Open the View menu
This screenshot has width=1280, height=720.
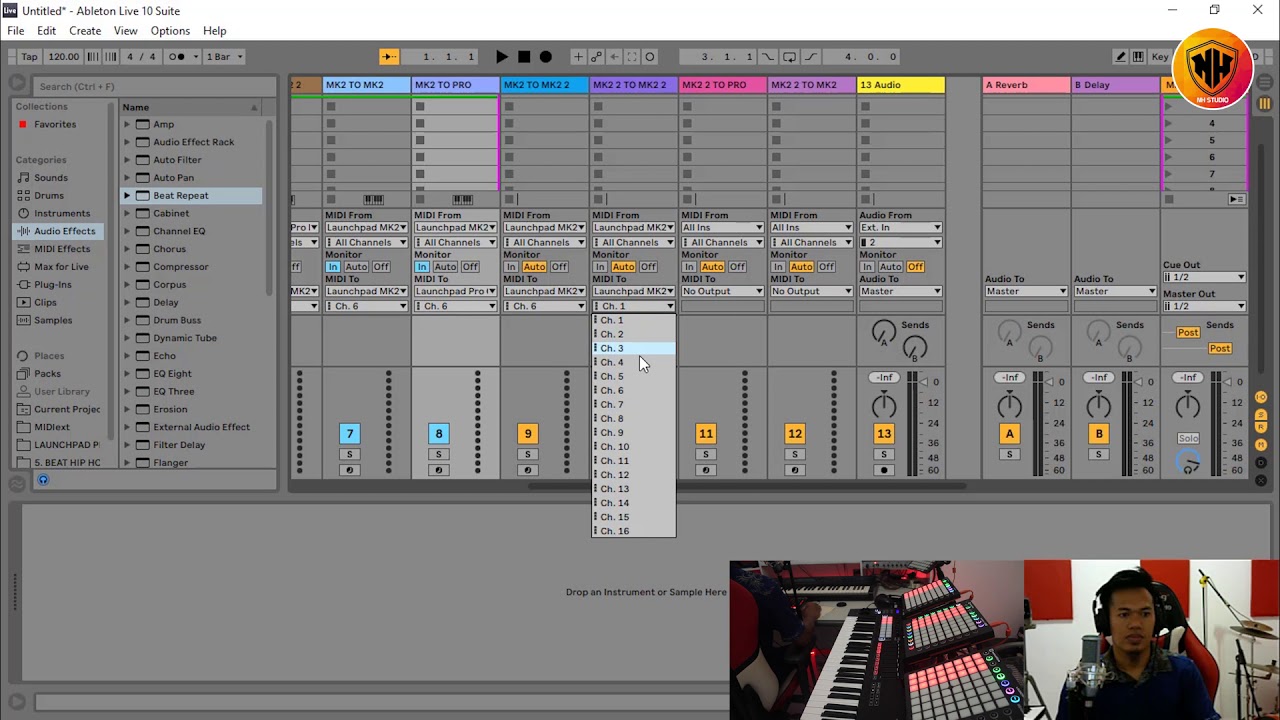(125, 31)
